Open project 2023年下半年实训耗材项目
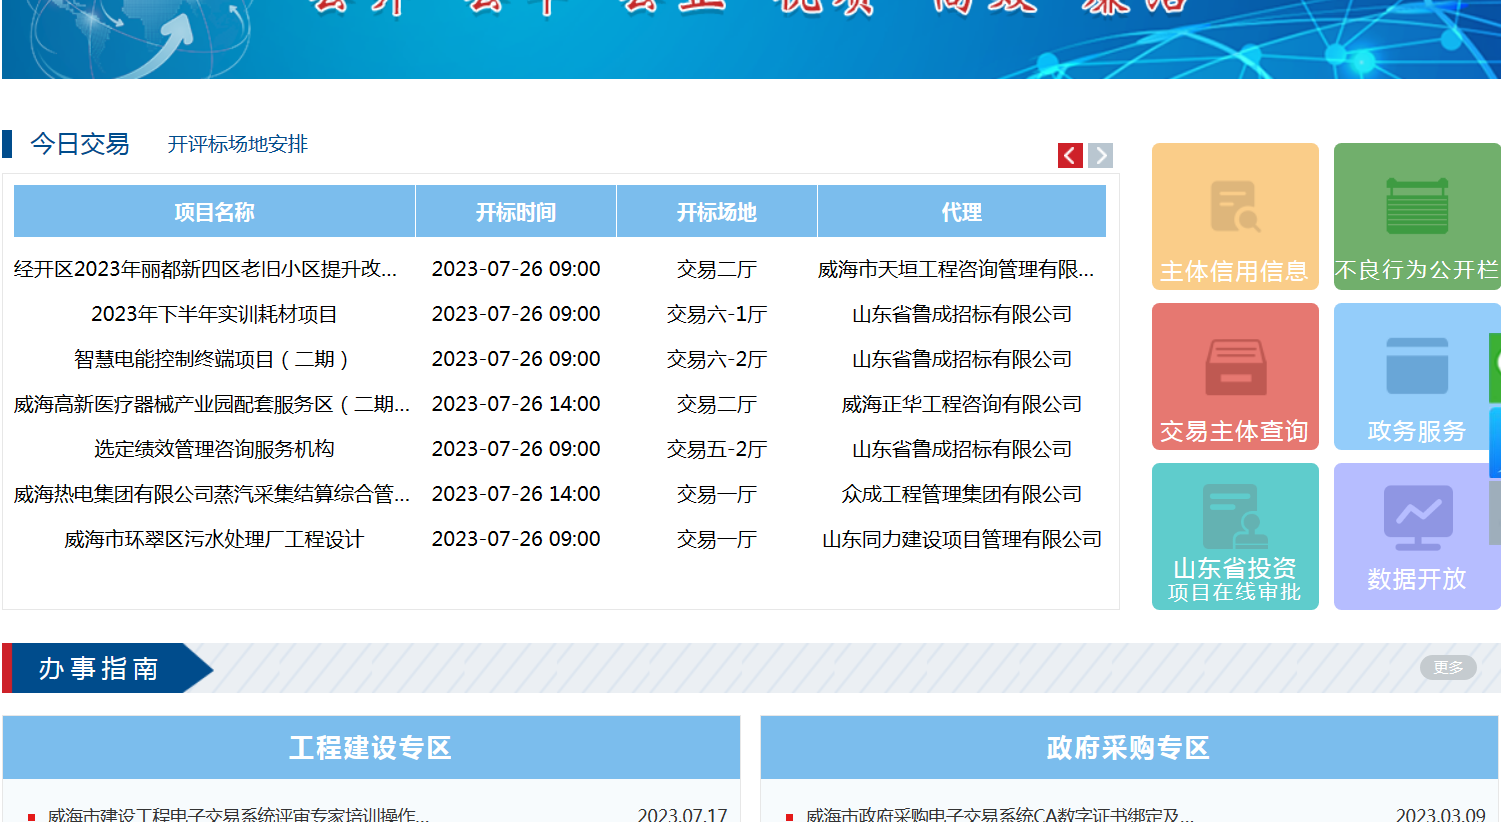 click(214, 314)
